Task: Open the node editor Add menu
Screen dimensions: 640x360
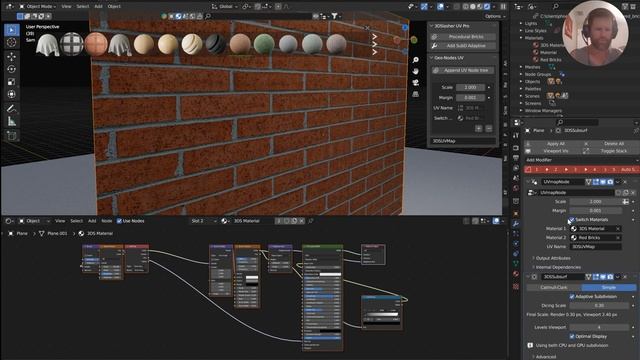Action: click(92, 221)
